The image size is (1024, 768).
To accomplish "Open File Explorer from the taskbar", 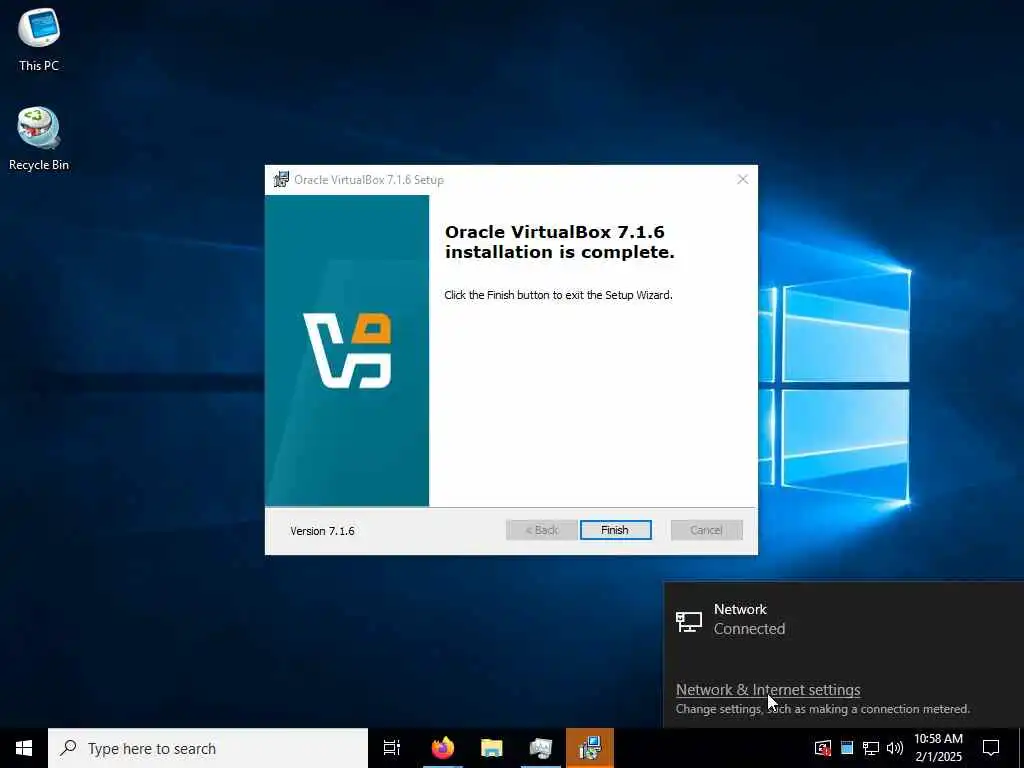I will 492,748.
